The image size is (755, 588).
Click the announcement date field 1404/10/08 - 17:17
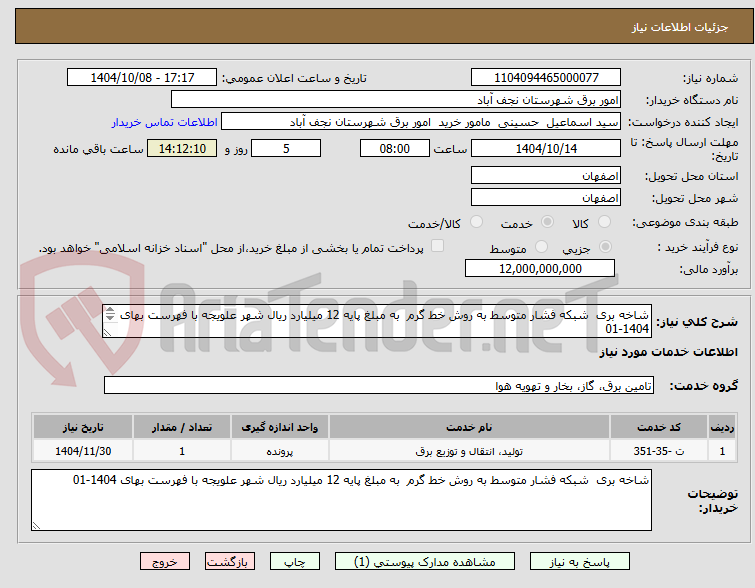142,77
